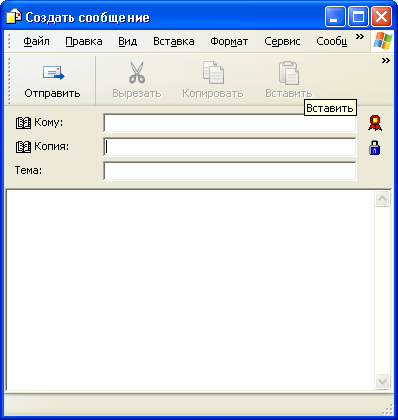Click inside the message body area
The height and width of the screenshot is (420, 398).
pos(190,290)
